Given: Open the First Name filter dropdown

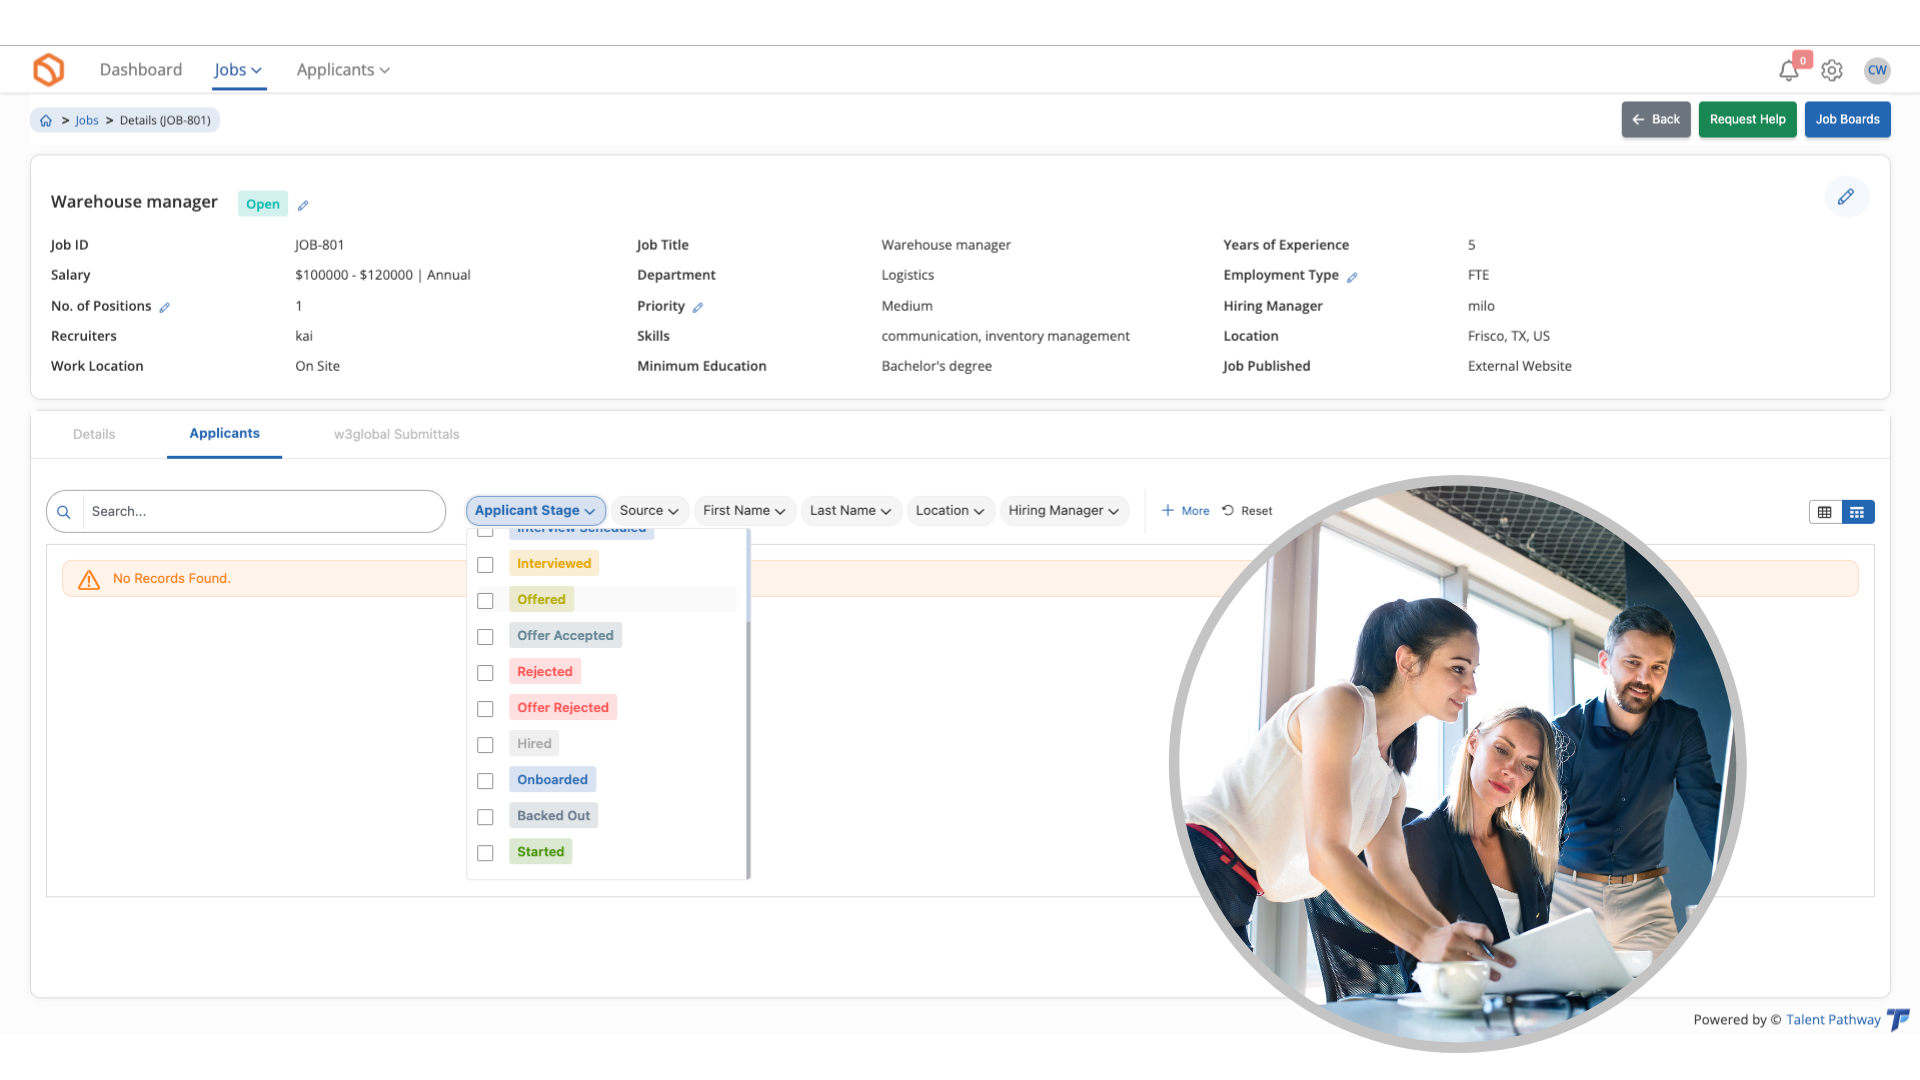Looking at the screenshot, I should (744, 511).
